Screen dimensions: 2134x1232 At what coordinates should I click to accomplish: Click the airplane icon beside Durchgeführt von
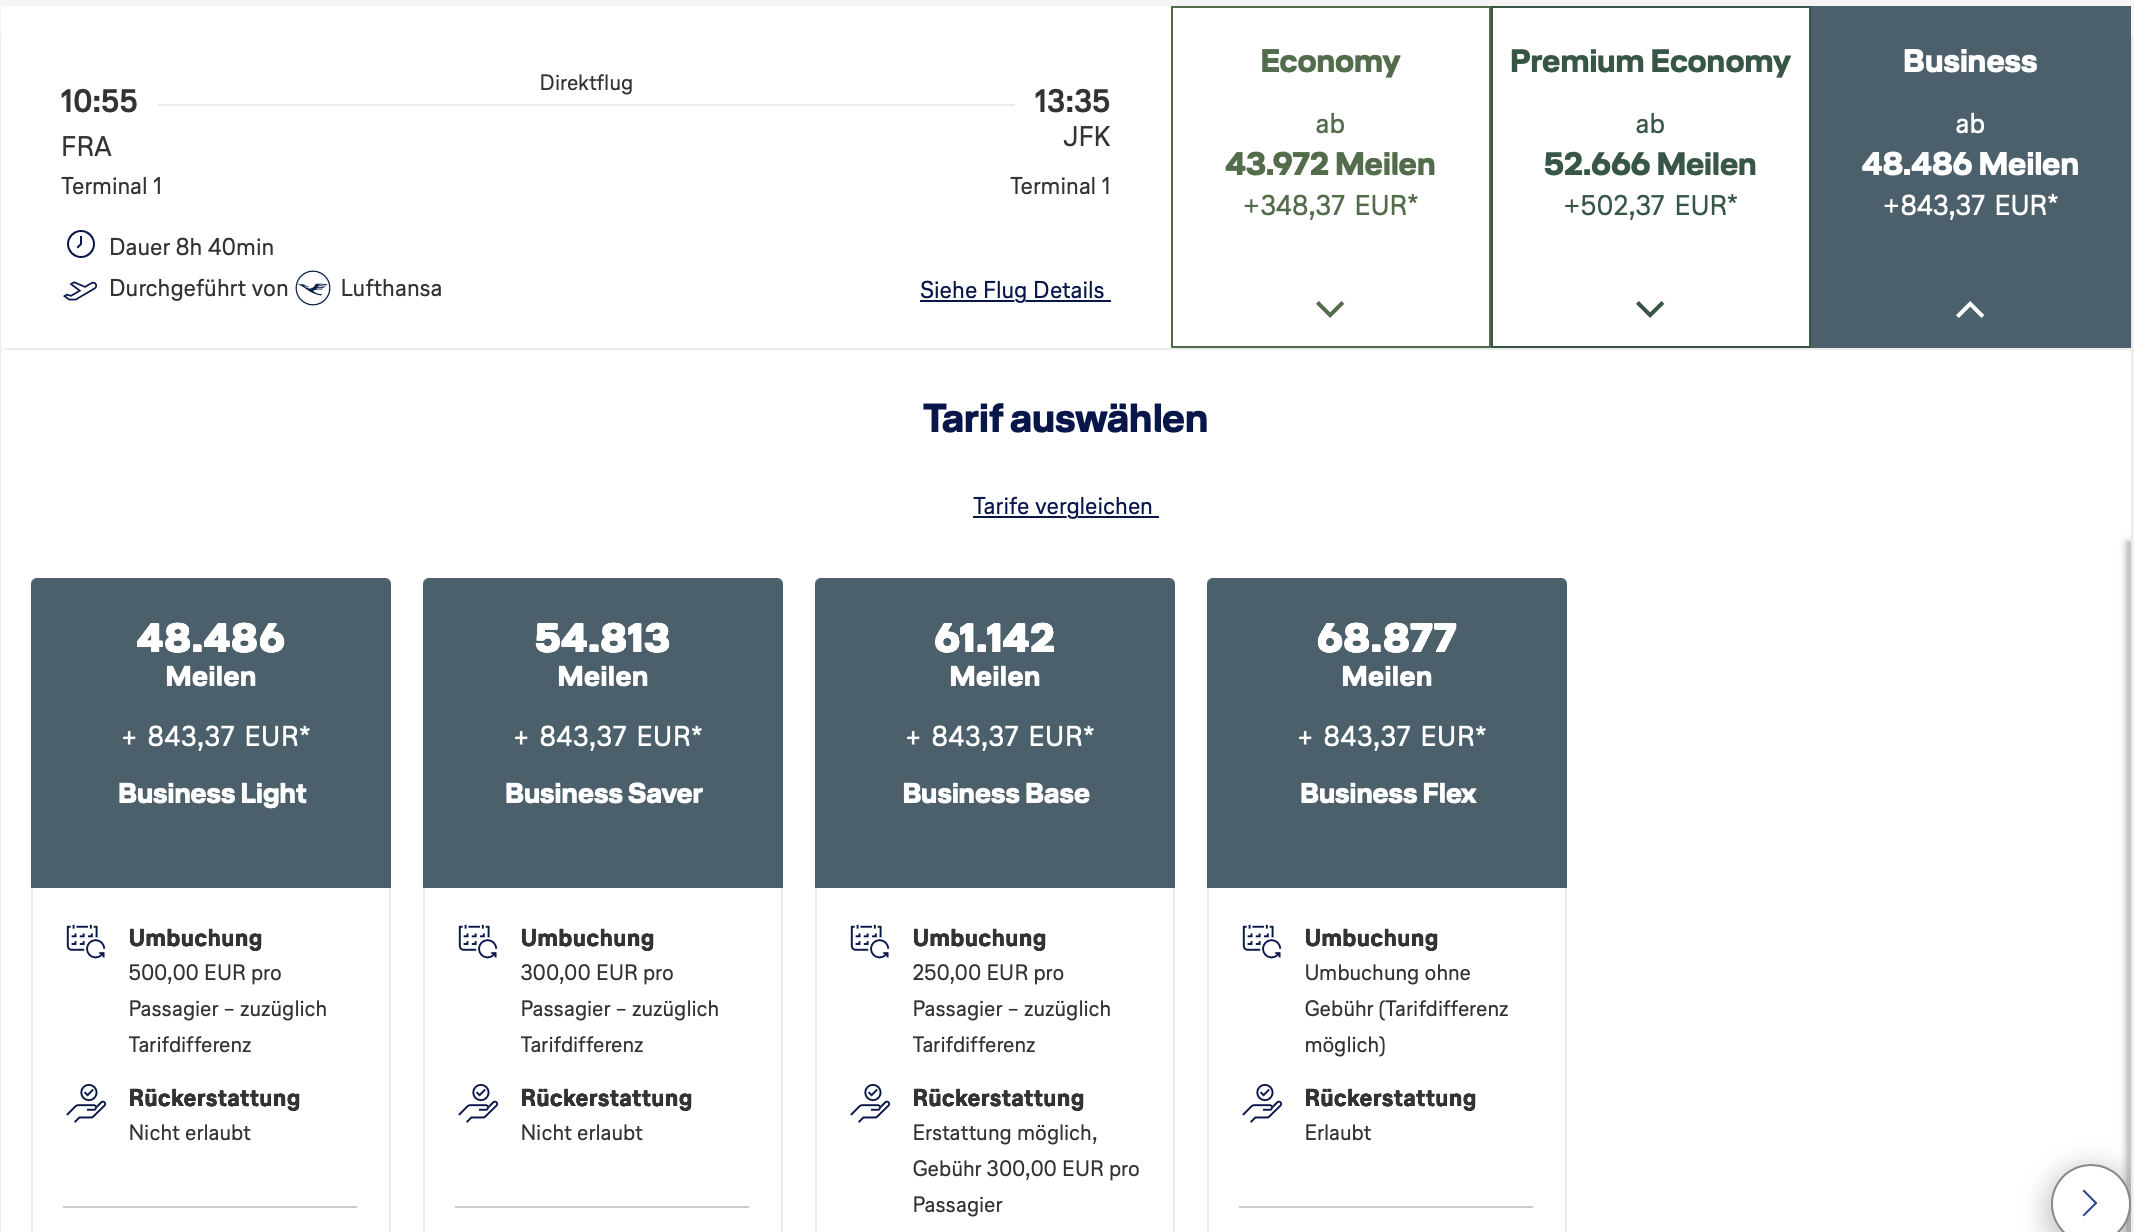point(80,290)
